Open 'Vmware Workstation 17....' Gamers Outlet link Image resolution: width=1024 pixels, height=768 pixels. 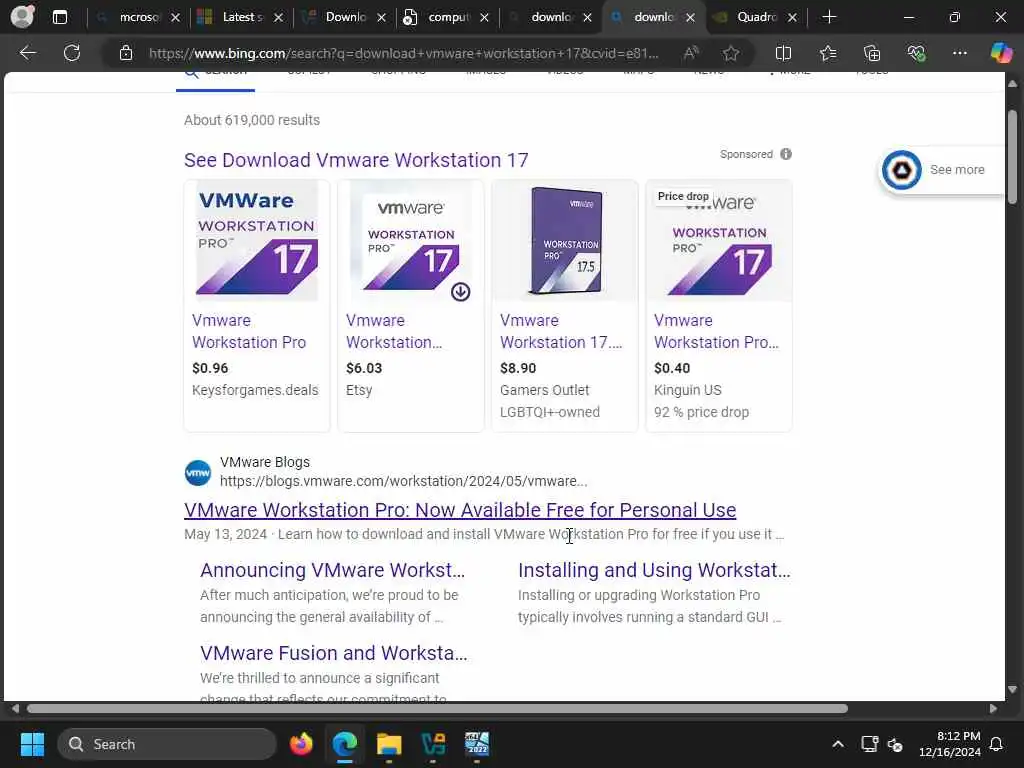560,331
